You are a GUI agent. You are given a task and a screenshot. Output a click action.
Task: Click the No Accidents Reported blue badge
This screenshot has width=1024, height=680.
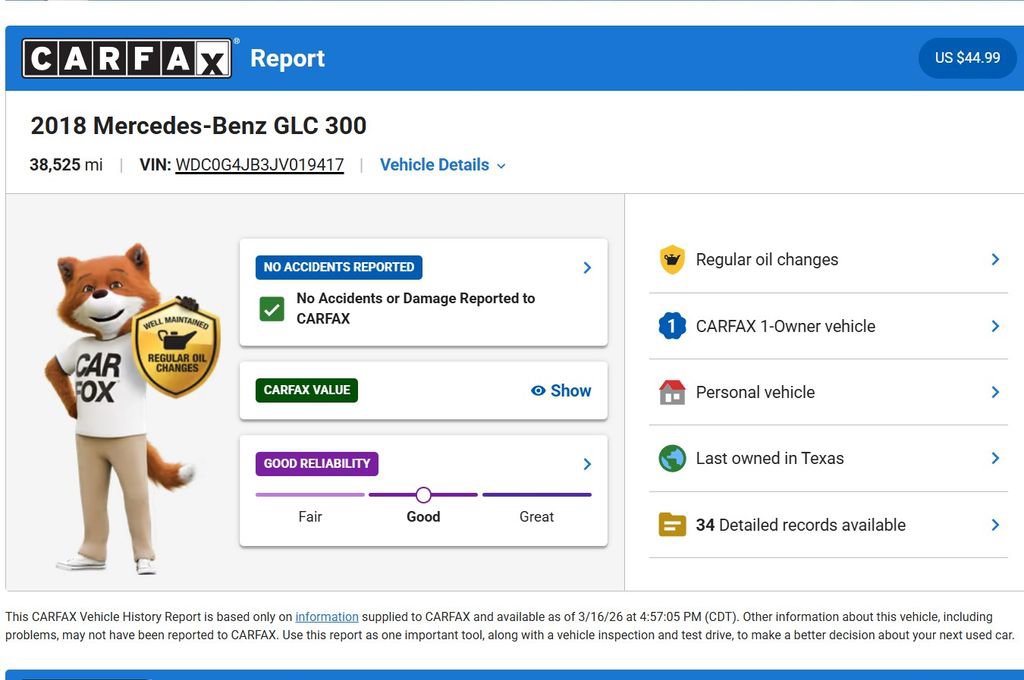(337, 267)
